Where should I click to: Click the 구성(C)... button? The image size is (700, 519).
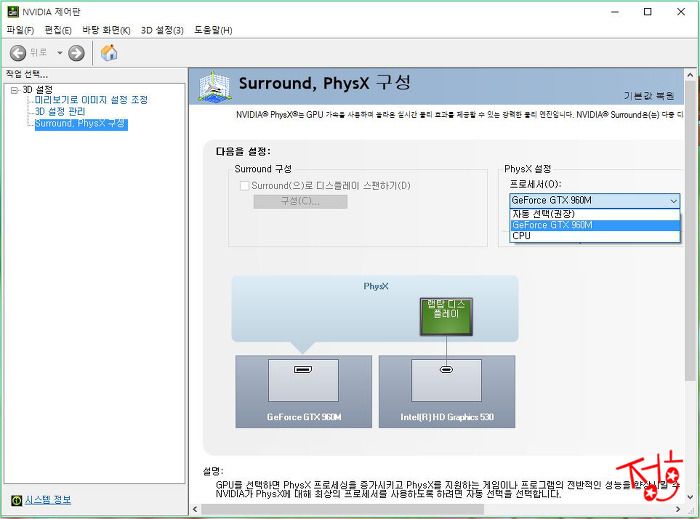(300, 201)
